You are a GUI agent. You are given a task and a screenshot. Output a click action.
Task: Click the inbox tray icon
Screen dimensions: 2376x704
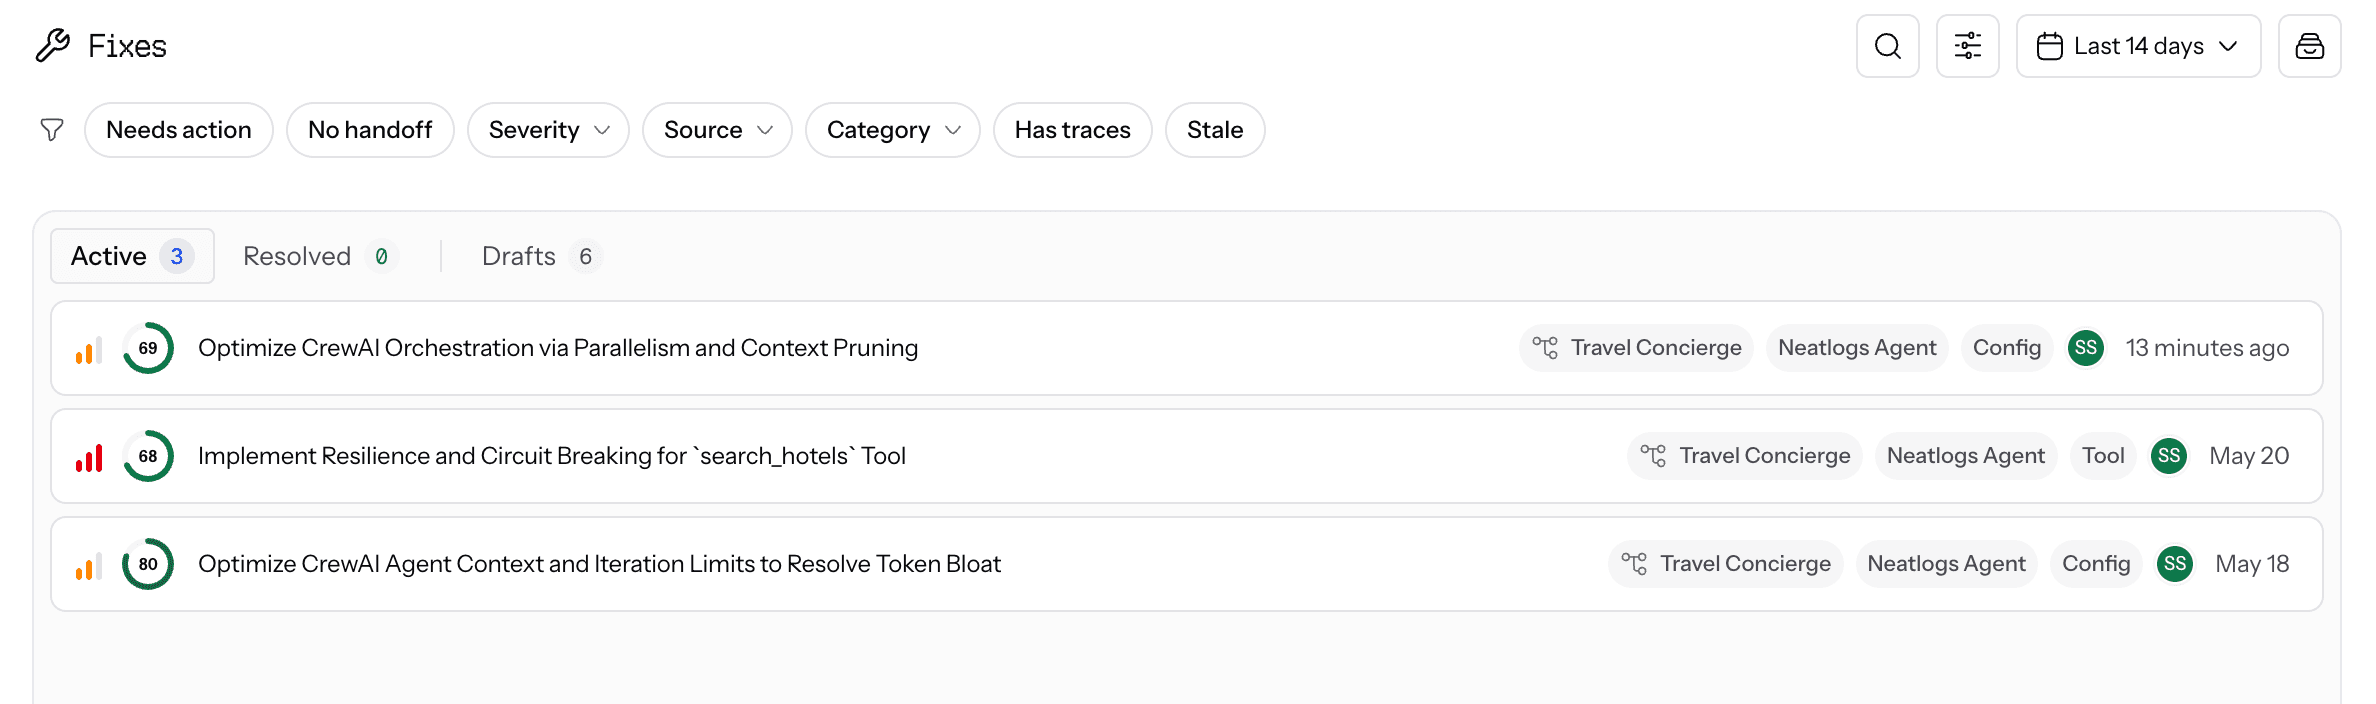point(2309,46)
